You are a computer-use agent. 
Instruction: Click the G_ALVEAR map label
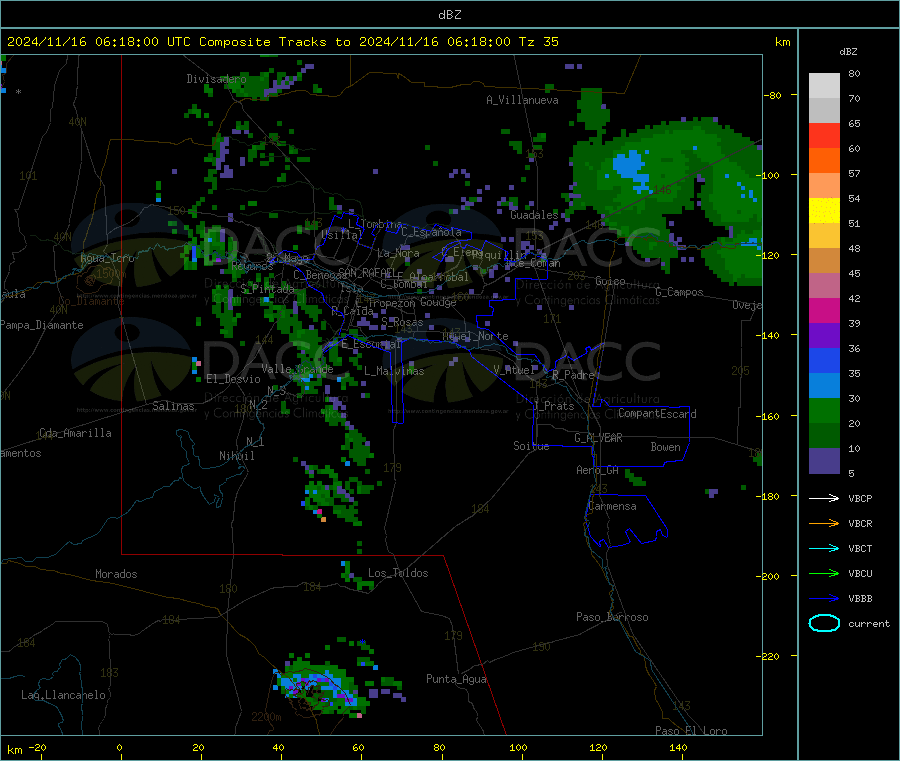(598, 438)
